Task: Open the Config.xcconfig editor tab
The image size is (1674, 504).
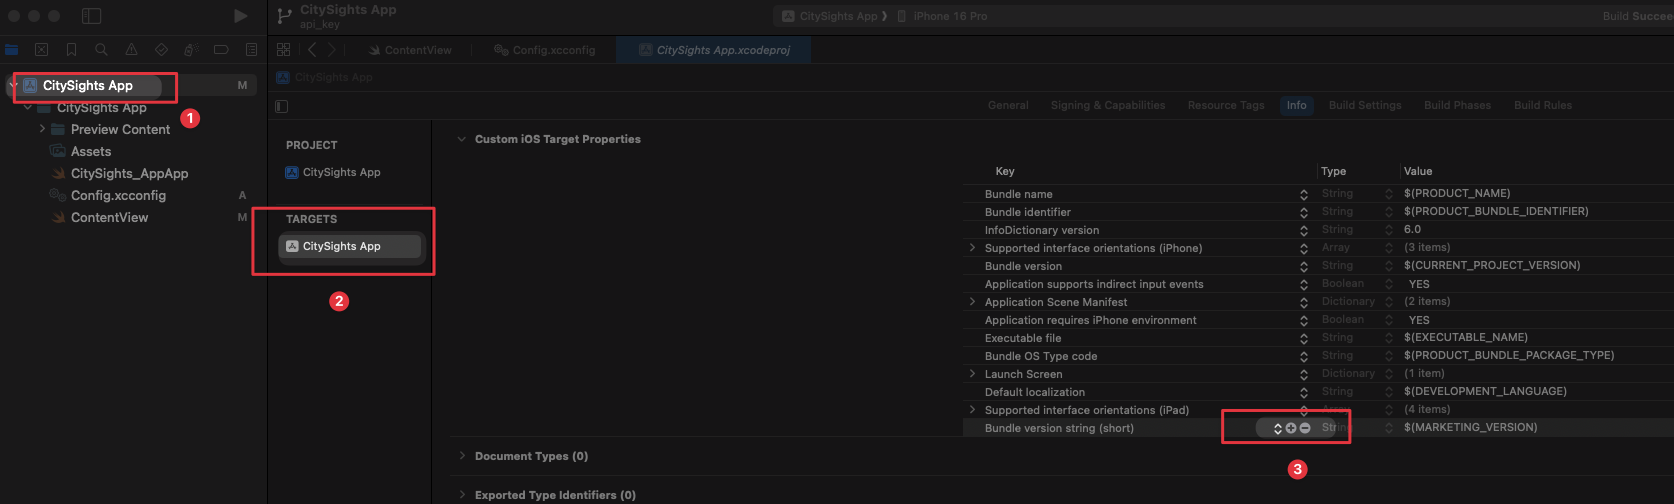Action: [544, 50]
